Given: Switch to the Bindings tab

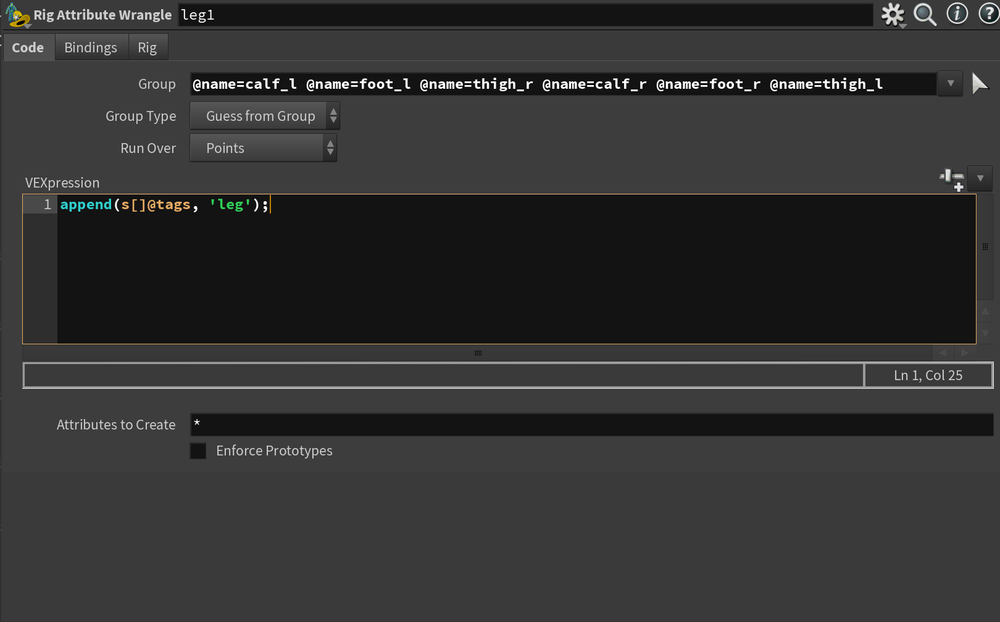Looking at the screenshot, I should point(90,47).
